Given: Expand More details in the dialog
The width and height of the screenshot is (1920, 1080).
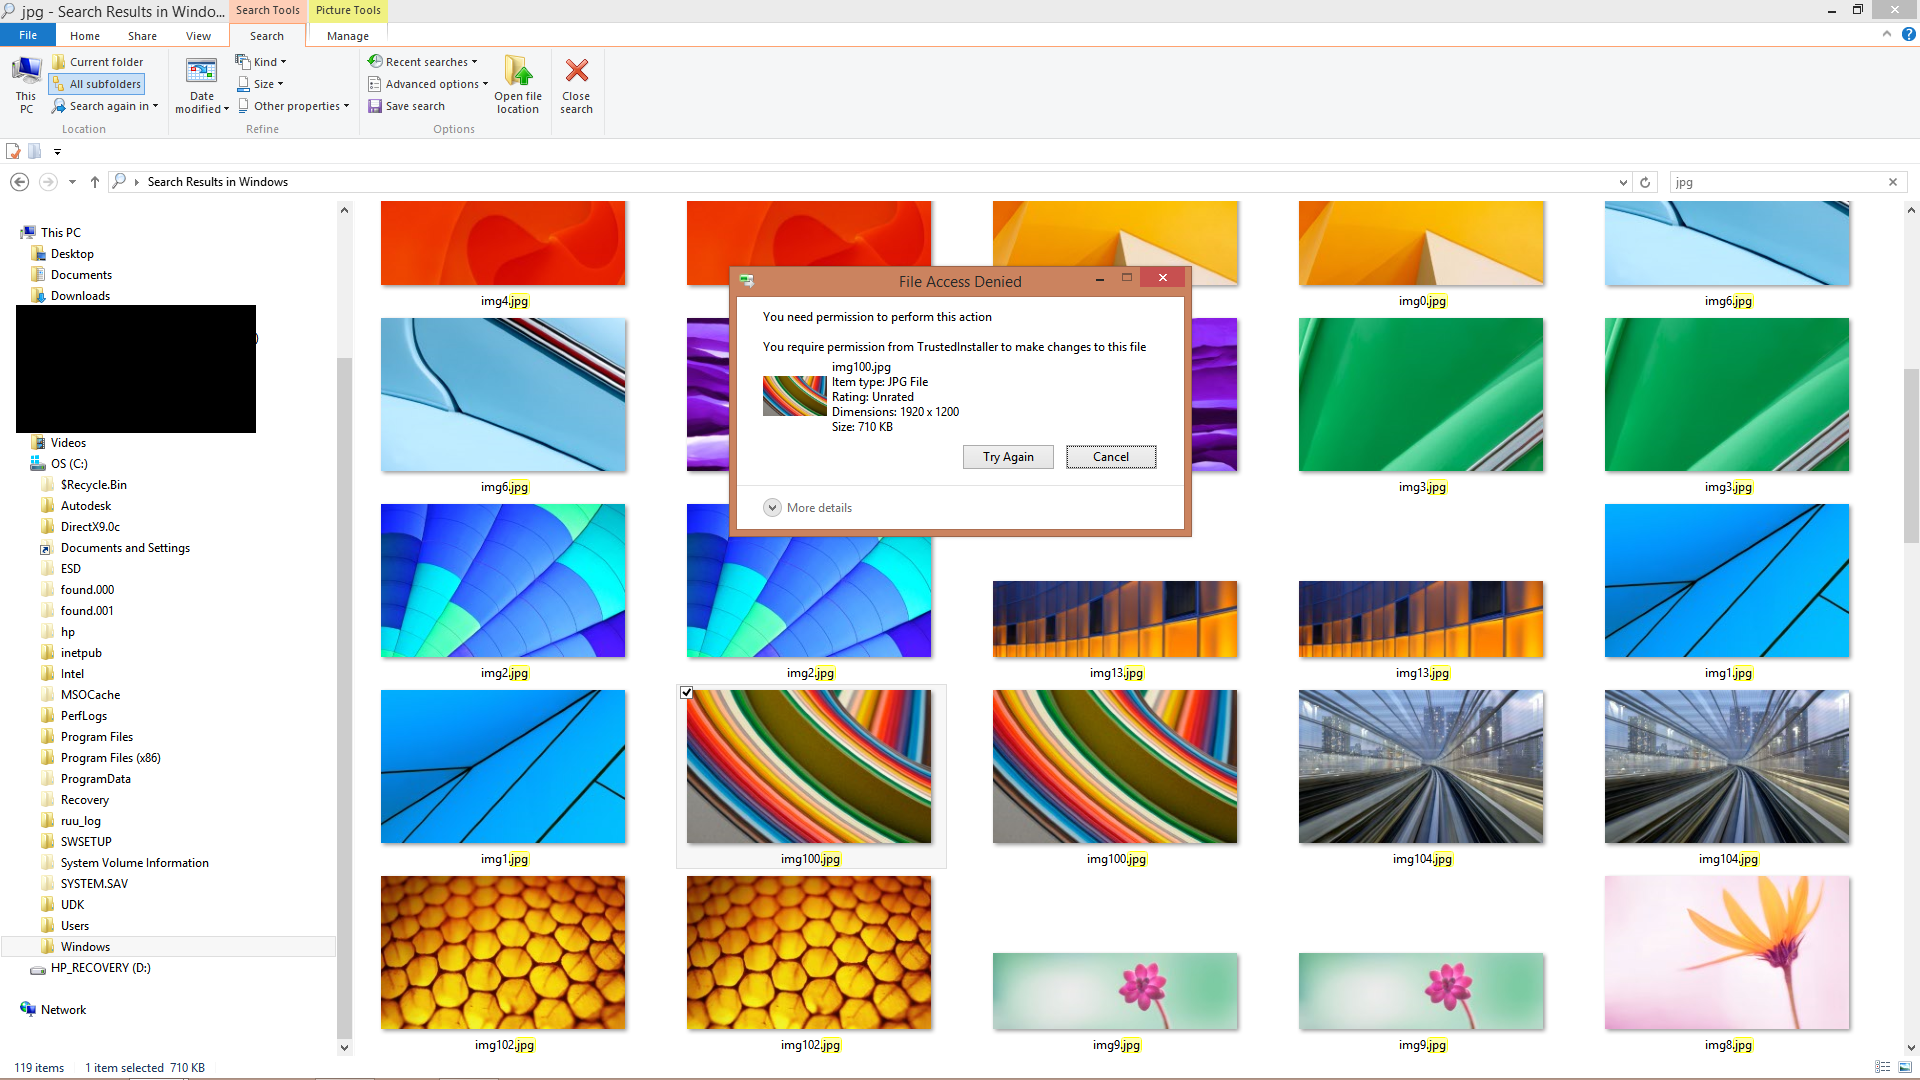Looking at the screenshot, I should tap(772, 508).
